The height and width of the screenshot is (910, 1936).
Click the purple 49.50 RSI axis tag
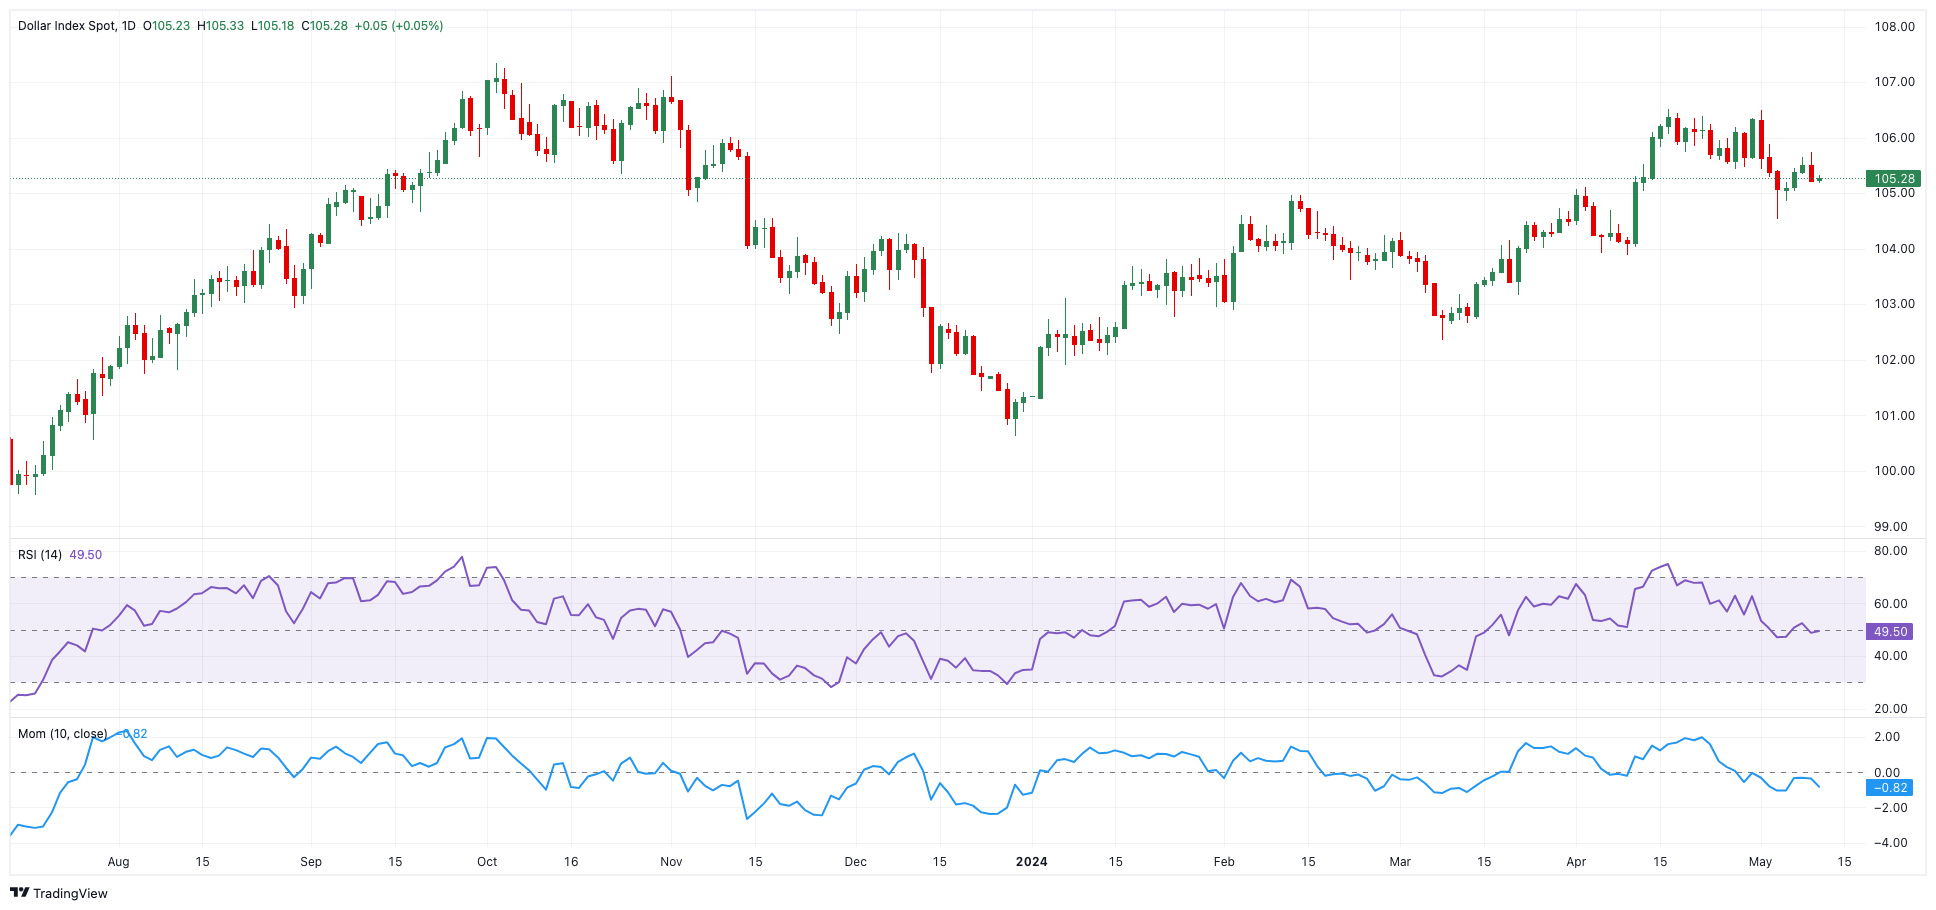(x=1890, y=631)
